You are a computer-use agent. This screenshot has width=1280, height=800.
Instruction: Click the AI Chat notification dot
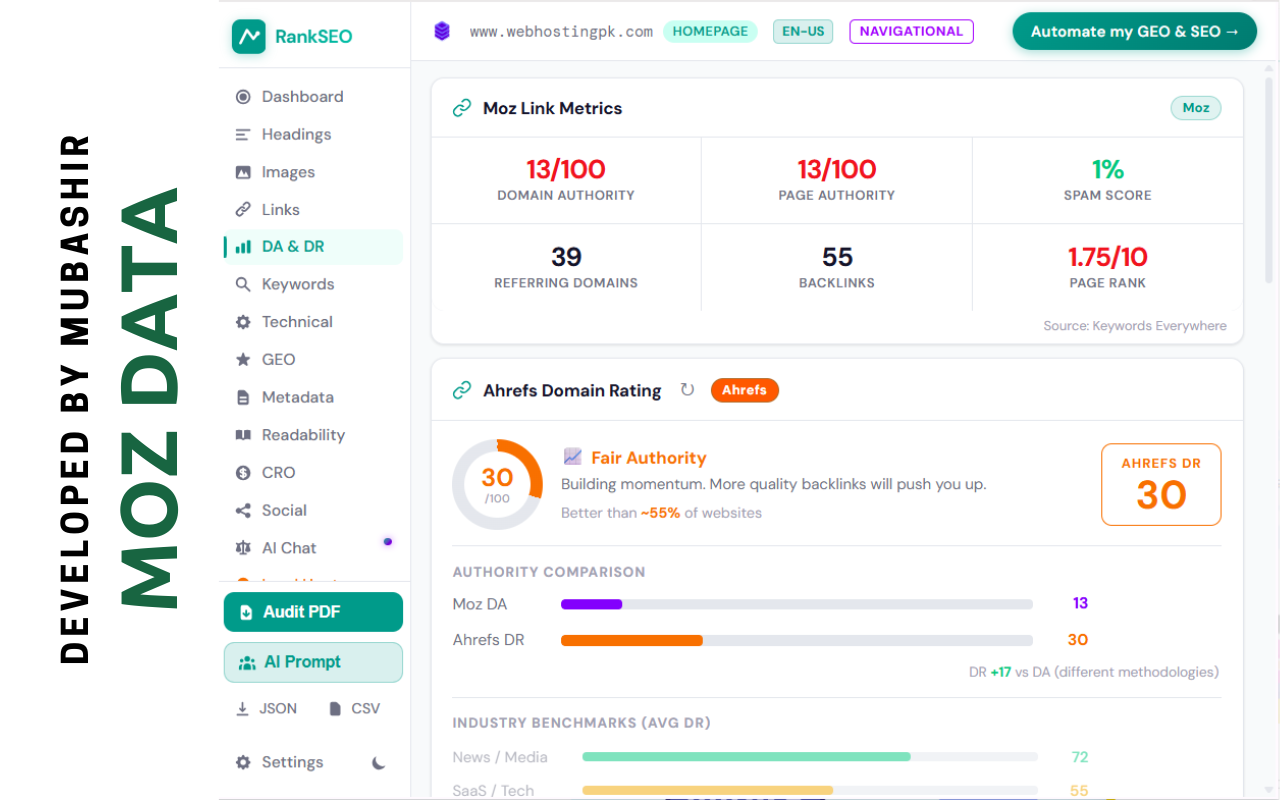[387, 542]
